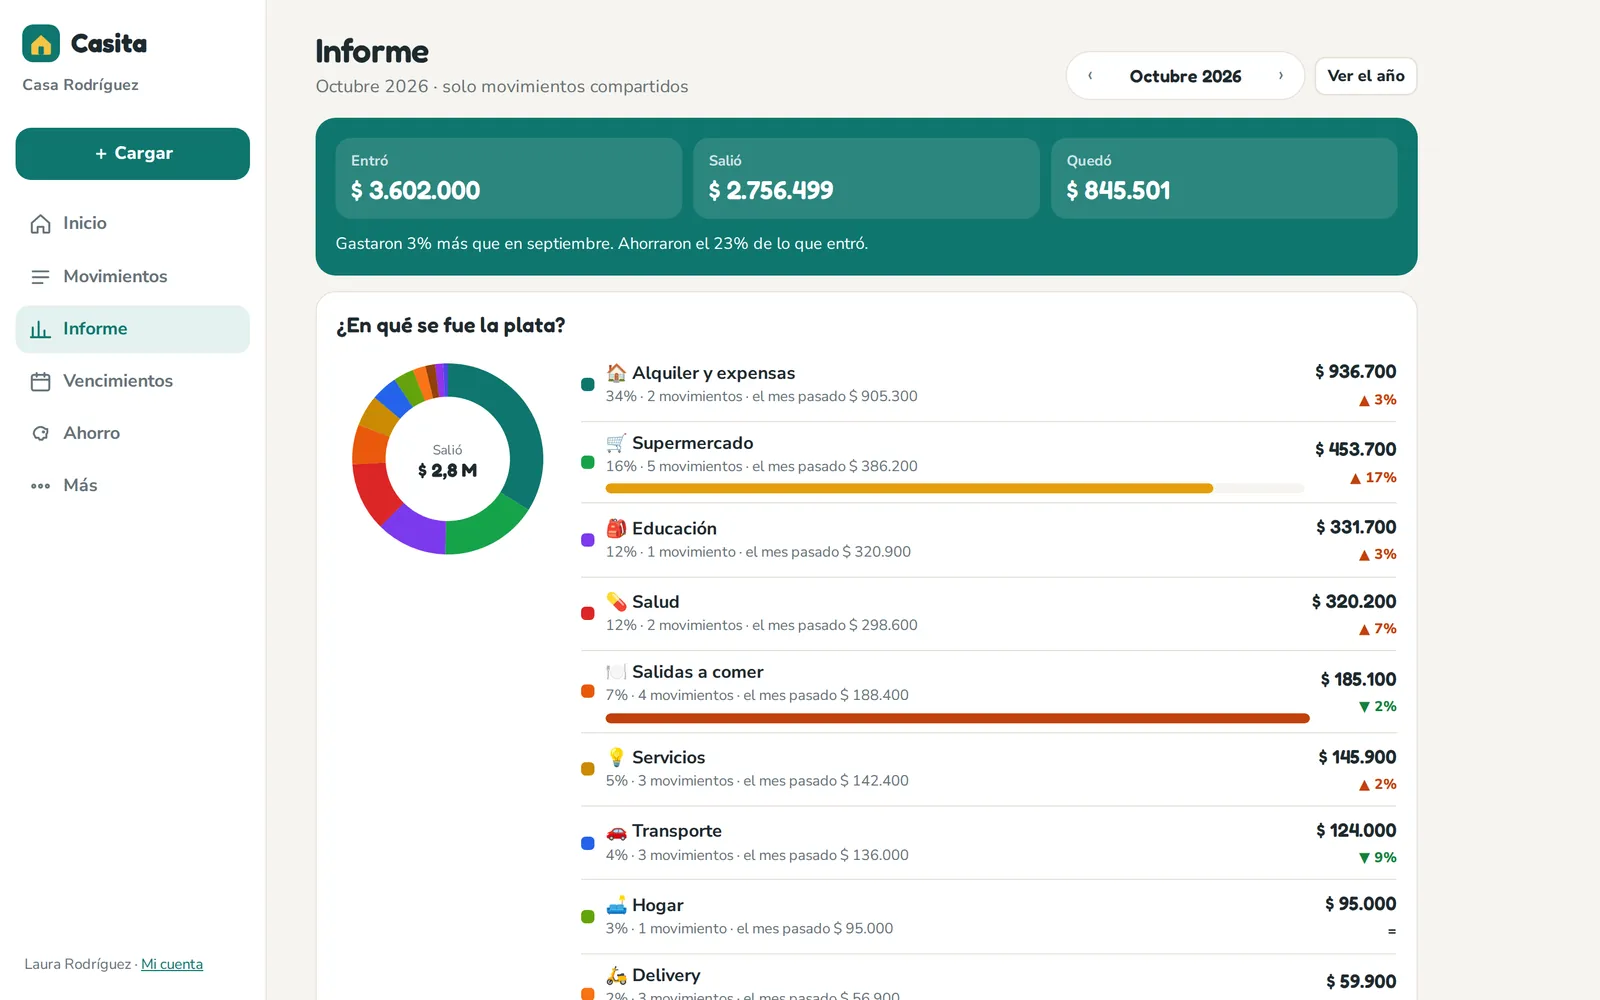Image resolution: width=1600 pixels, height=1000 pixels.
Task: Click the Salió $ 2.756.499 card
Action: pyautogui.click(x=867, y=178)
